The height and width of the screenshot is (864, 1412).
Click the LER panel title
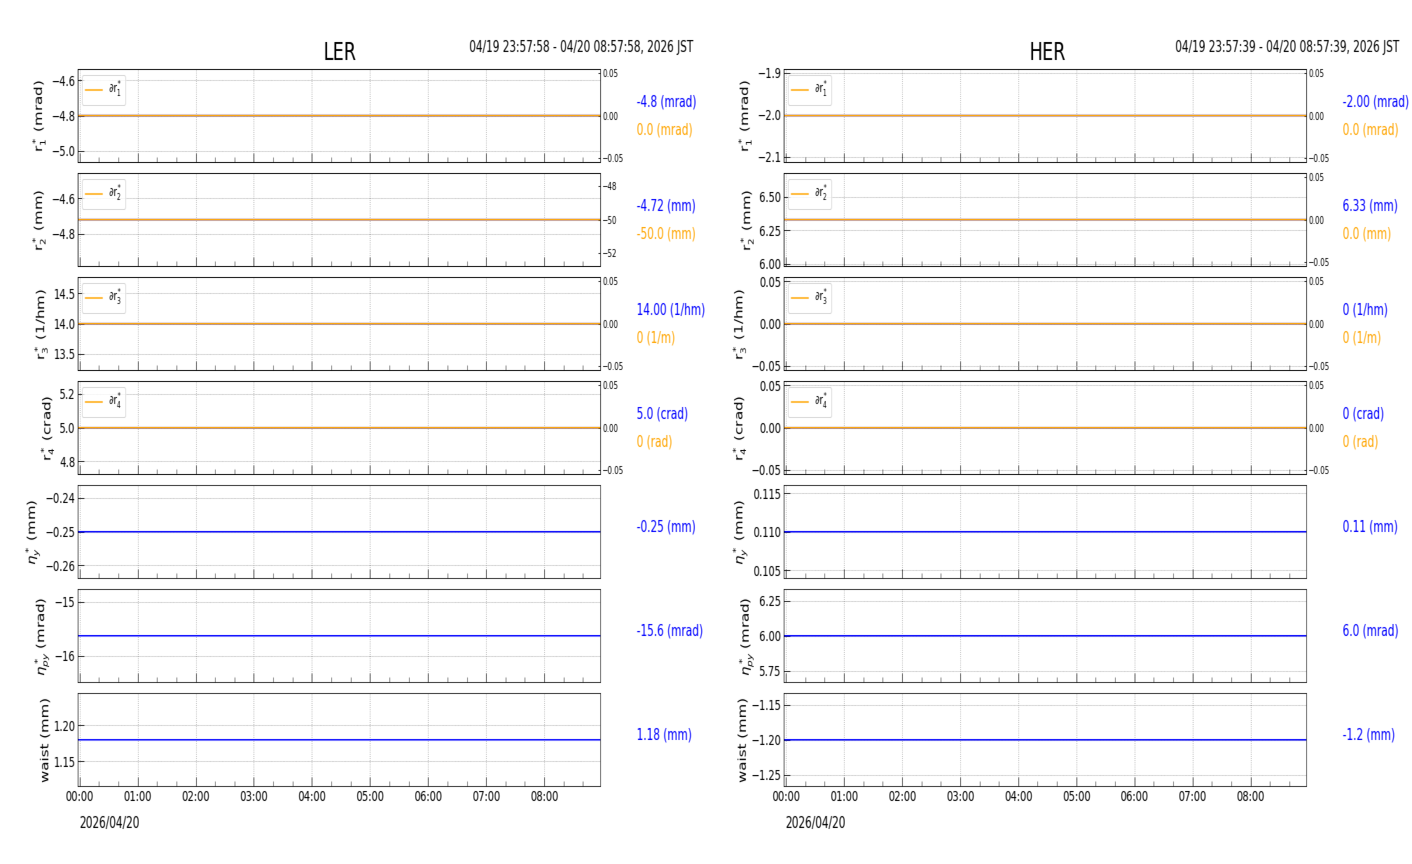click(339, 52)
